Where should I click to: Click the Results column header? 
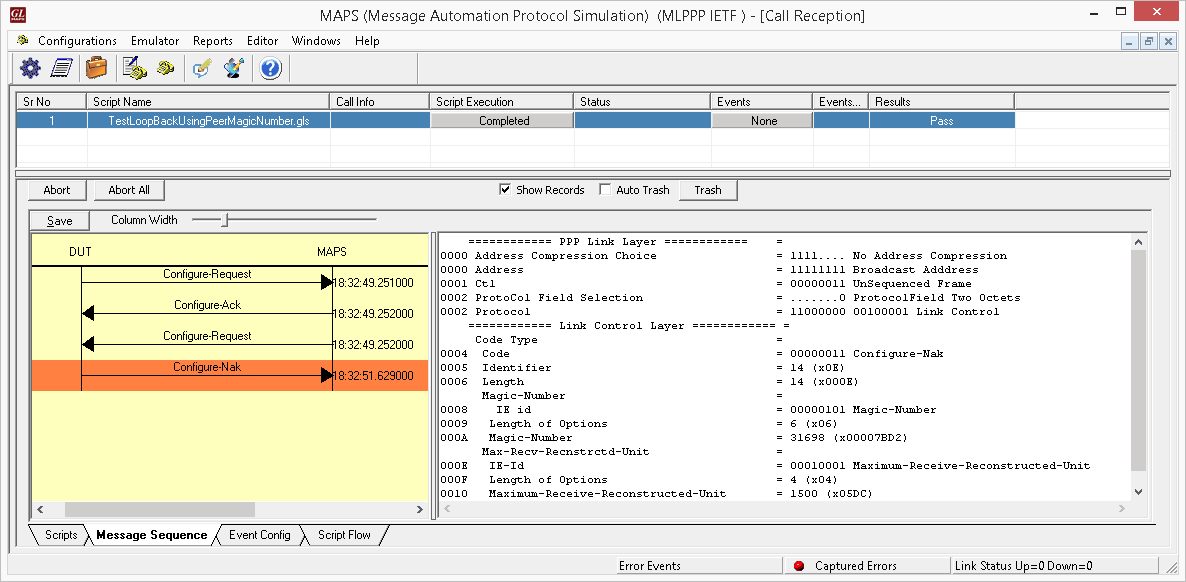[942, 101]
